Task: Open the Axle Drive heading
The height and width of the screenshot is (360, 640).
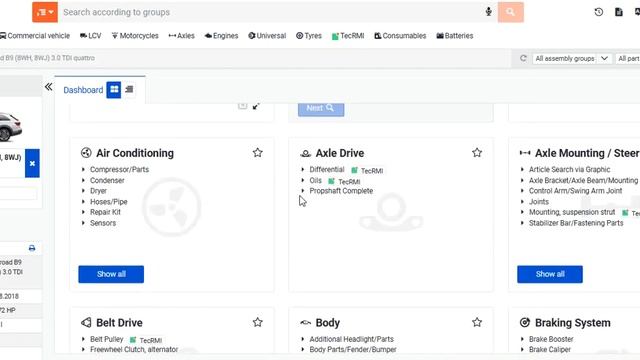Action: pos(340,153)
